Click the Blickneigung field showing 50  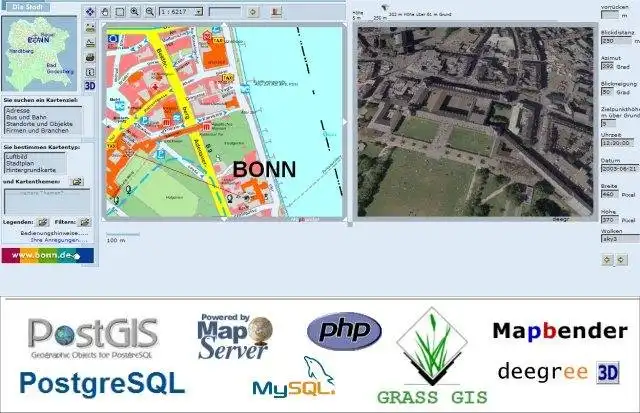click(607, 92)
